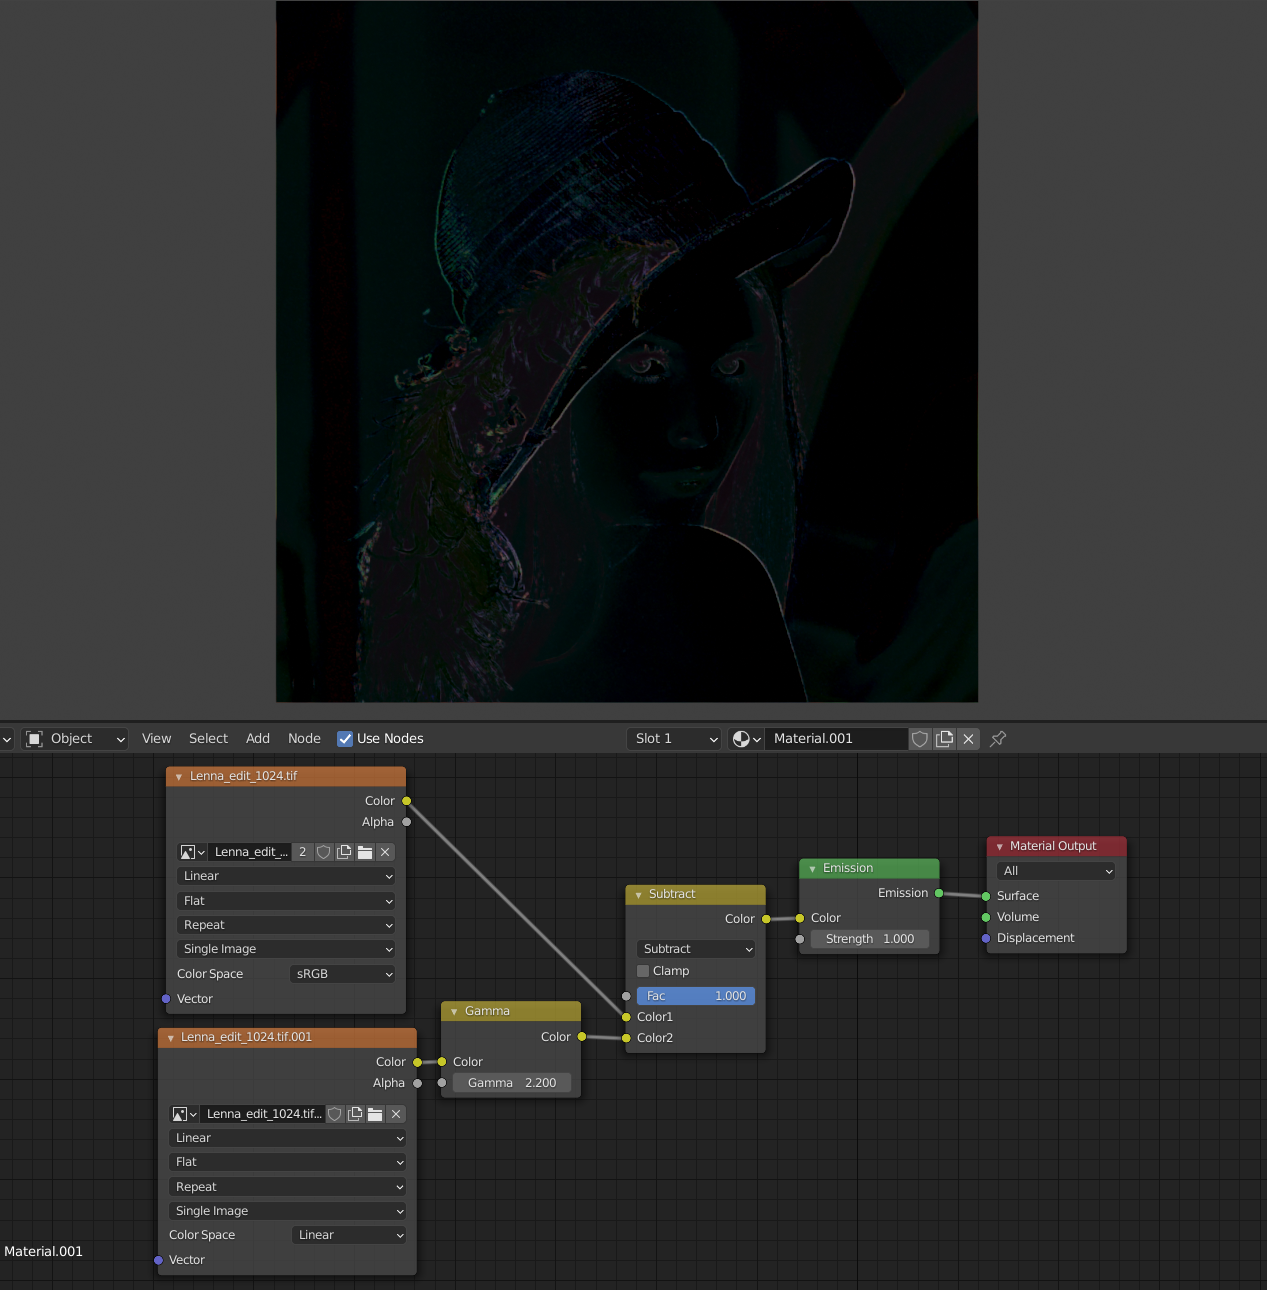Open the sRGB Color Space dropdown
The width and height of the screenshot is (1267, 1290).
[x=343, y=974]
